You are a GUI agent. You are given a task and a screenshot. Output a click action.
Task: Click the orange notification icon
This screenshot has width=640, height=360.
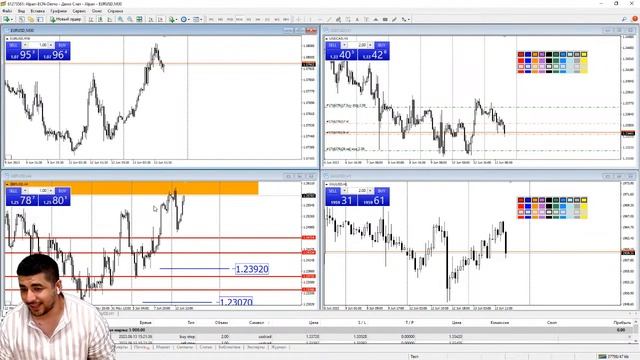635,19
